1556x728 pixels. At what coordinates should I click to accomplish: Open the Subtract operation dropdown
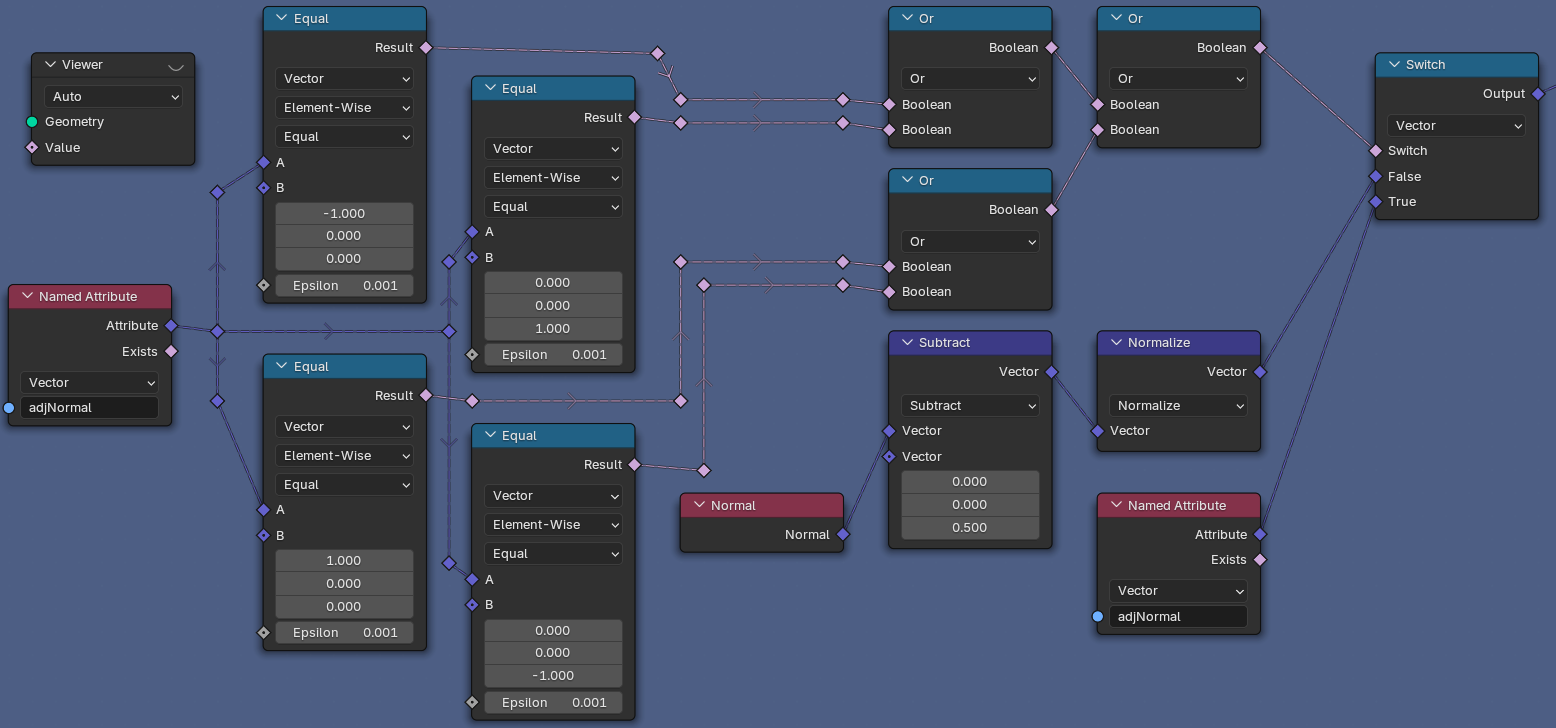pos(969,405)
